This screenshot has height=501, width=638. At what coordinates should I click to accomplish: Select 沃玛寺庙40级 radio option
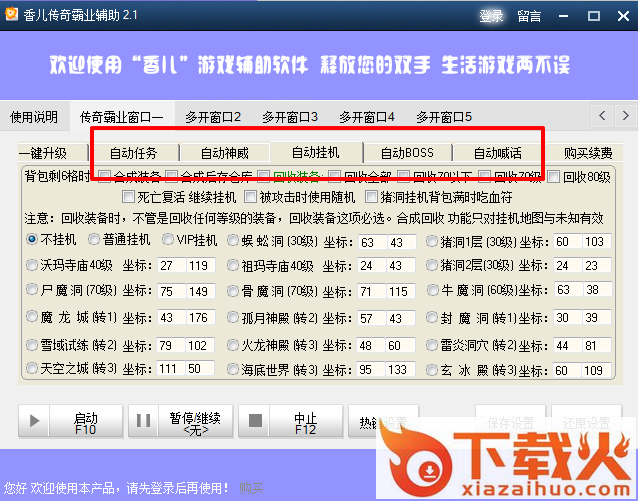[x=32, y=265]
